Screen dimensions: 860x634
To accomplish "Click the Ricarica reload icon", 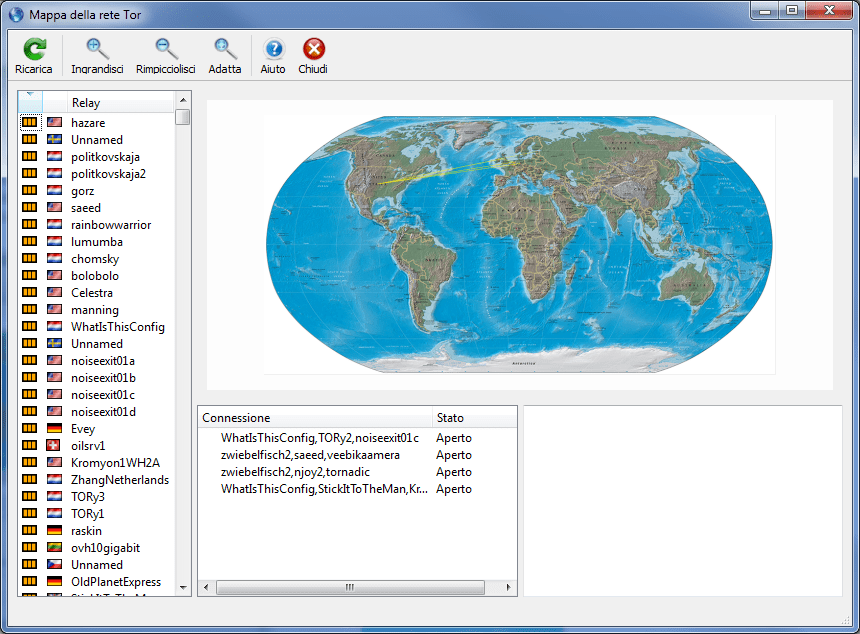I will (34, 49).
